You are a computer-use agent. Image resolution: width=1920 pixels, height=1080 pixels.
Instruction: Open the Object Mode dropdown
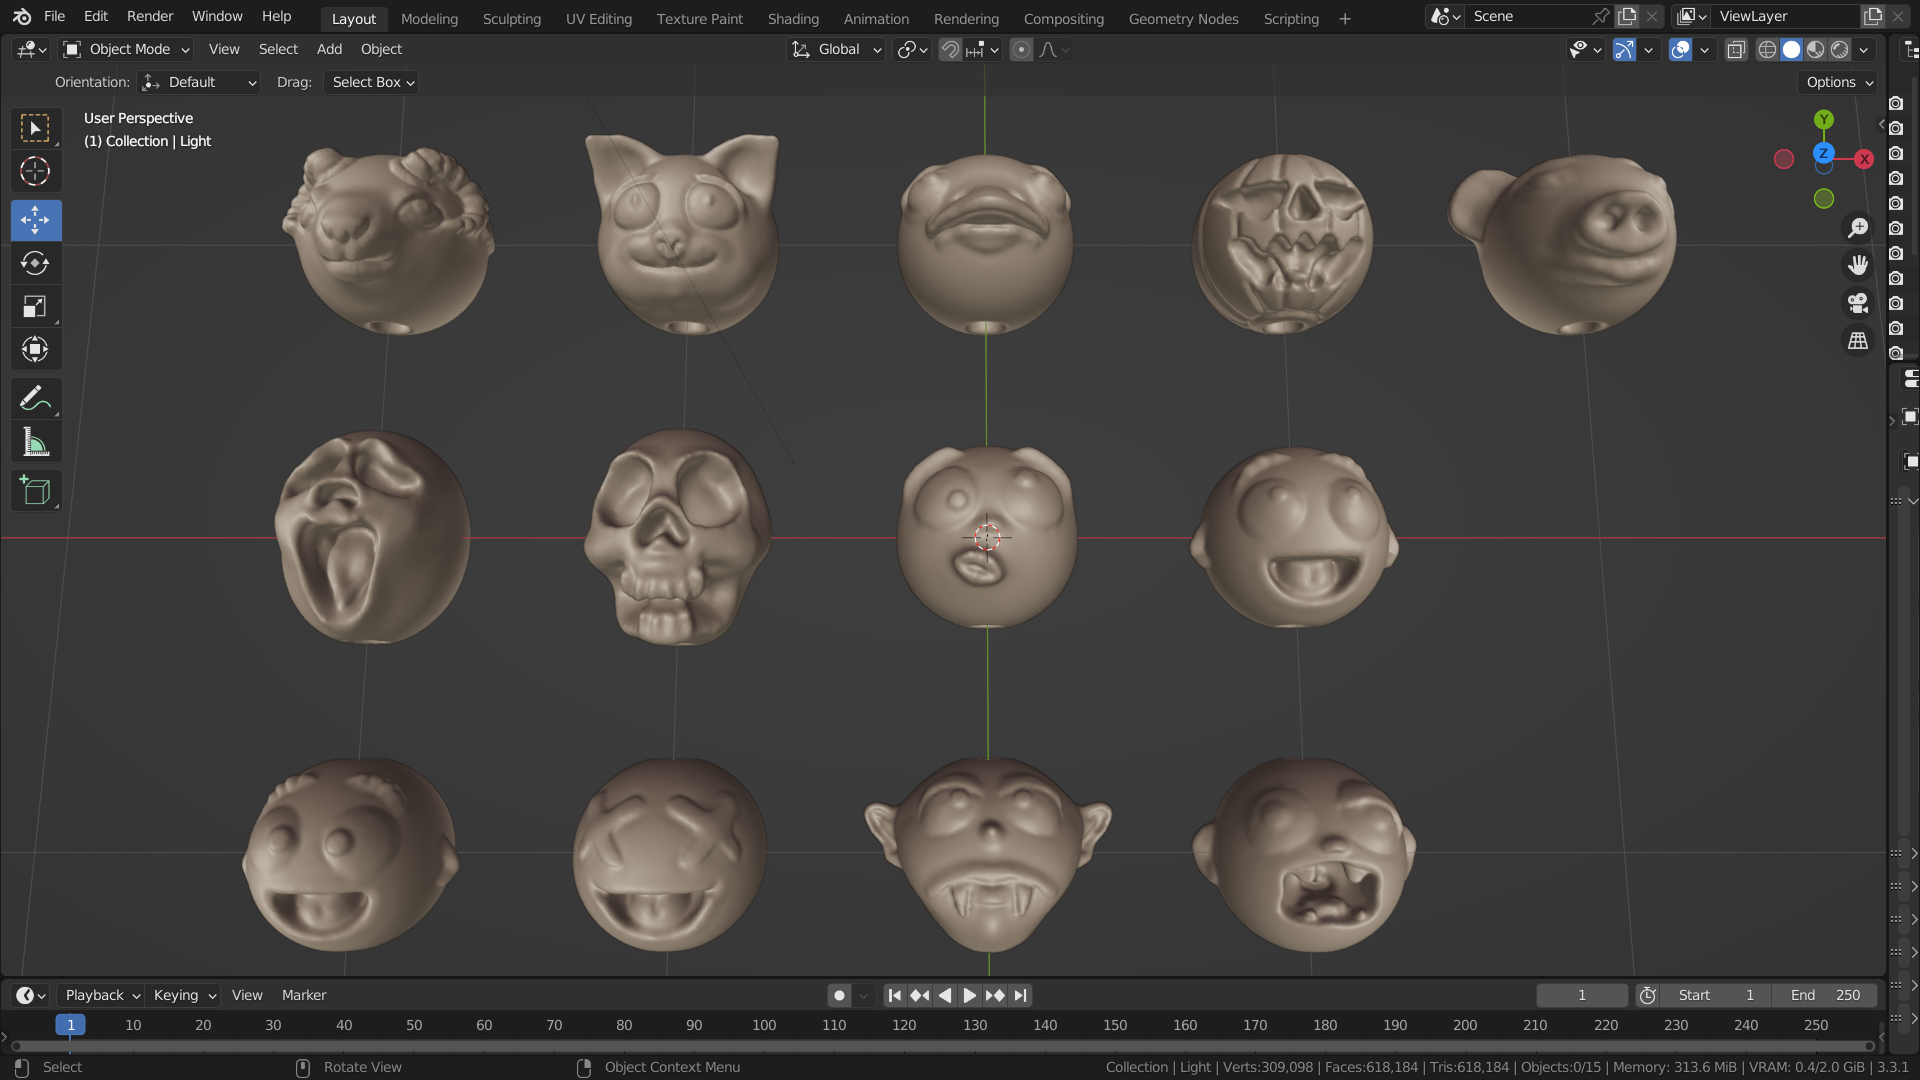[126, 49]
